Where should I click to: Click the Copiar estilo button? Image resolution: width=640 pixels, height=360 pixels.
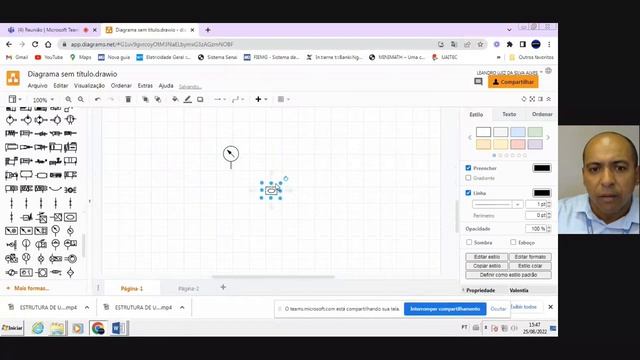click(x=487, y=266)
